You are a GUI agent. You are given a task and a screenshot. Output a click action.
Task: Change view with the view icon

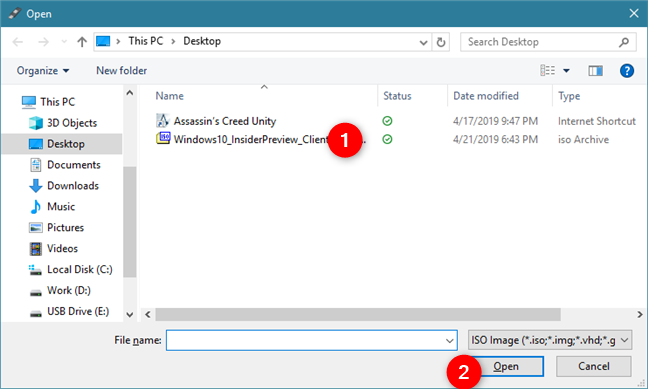[x=548, y=71]
